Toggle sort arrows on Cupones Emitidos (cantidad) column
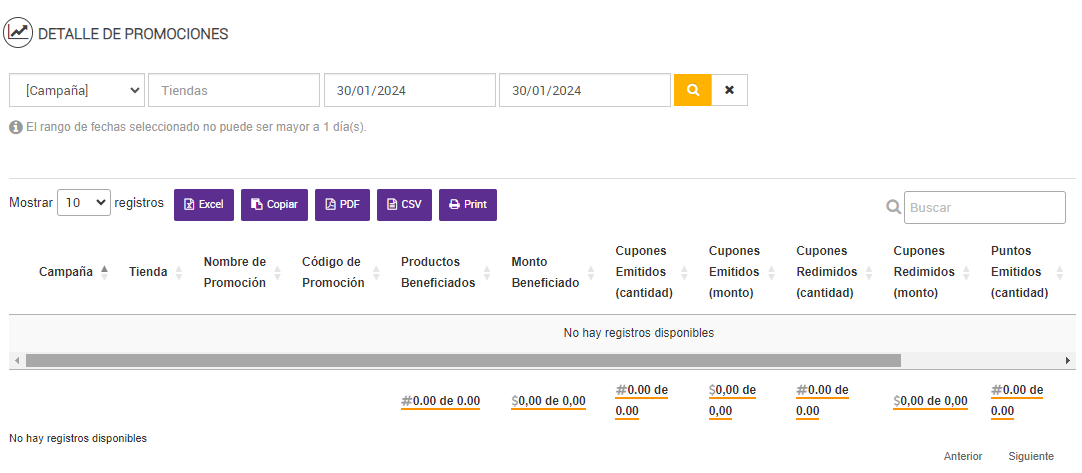Screen dimensions: 1082x473 pos(684,273)
